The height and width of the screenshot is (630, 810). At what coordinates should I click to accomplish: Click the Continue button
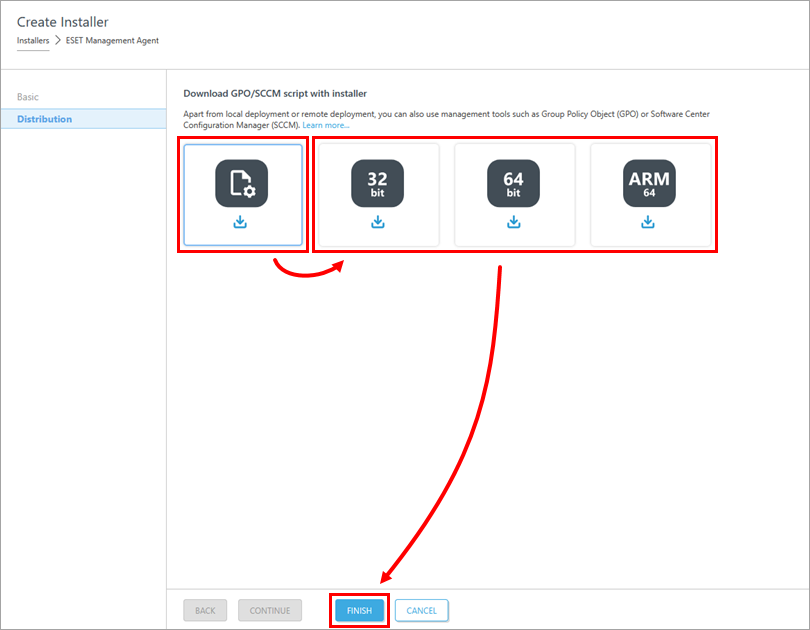tap(269, 610)
